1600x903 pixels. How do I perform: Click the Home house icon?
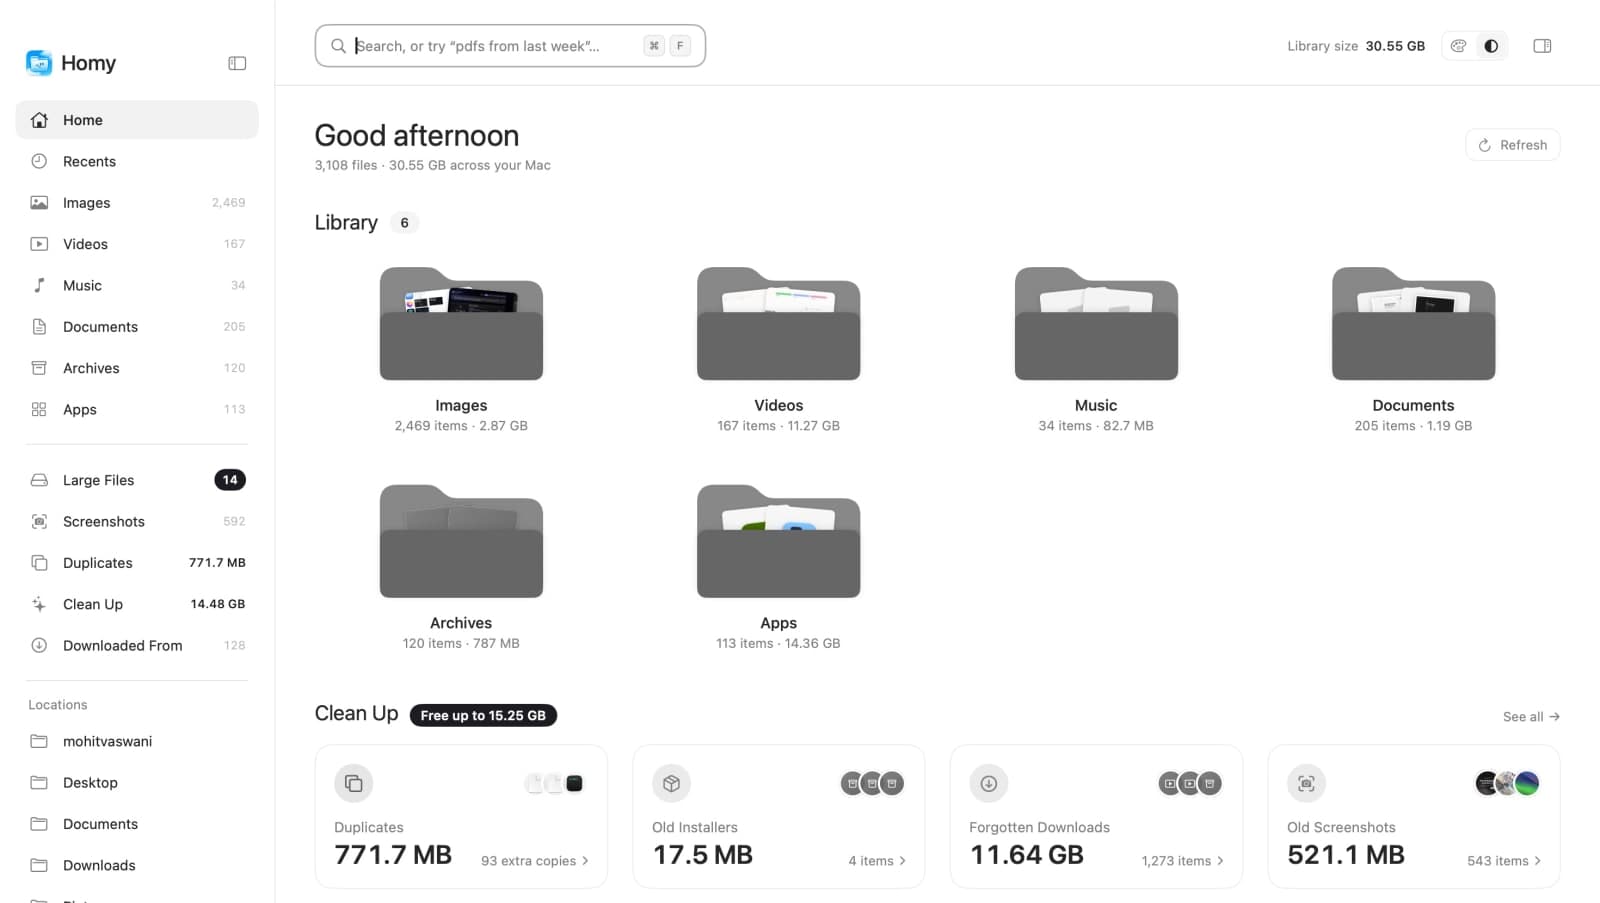[x=39, y=120]
